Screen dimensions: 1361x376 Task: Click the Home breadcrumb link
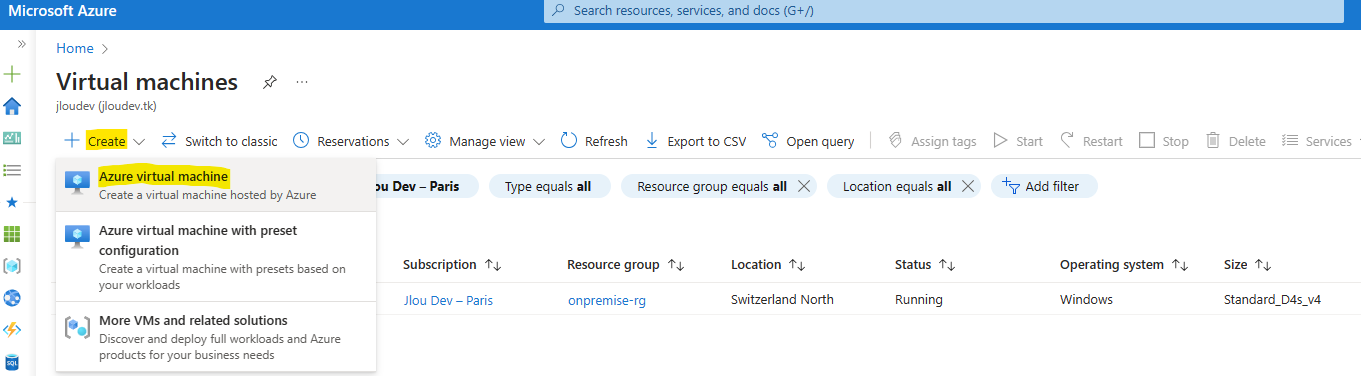coord(75,48)
